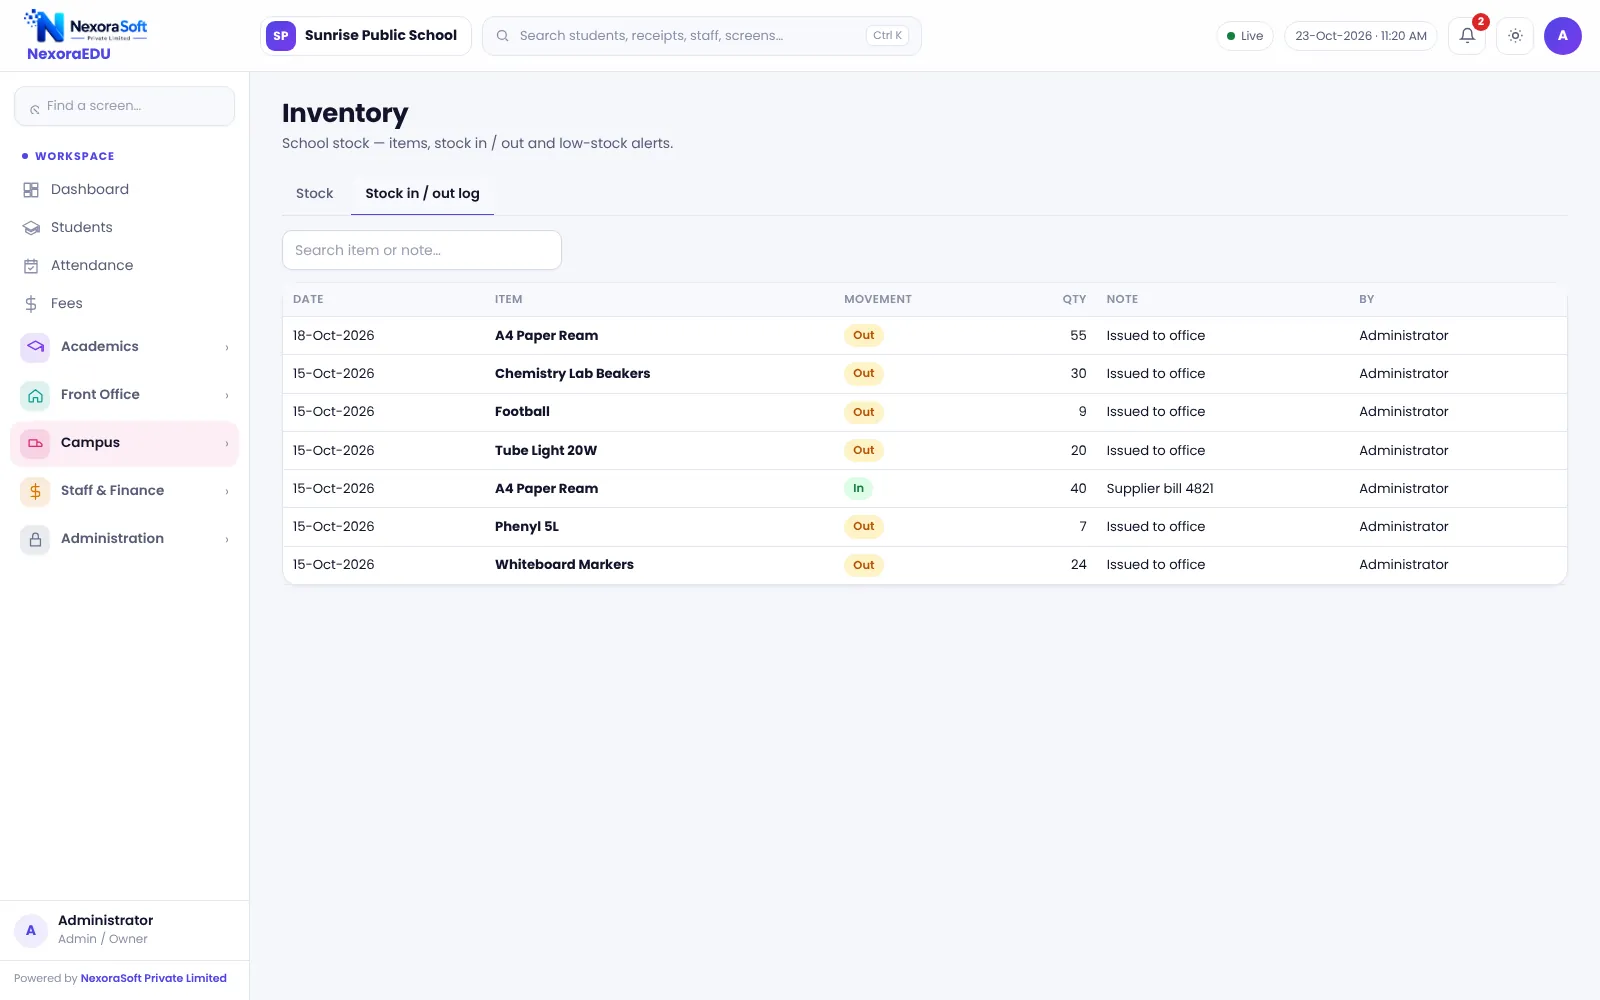This screenshot has width=1600, height=1000.
Task: Click the Staff & Finance dollar icon
Action: click(35, 491)
